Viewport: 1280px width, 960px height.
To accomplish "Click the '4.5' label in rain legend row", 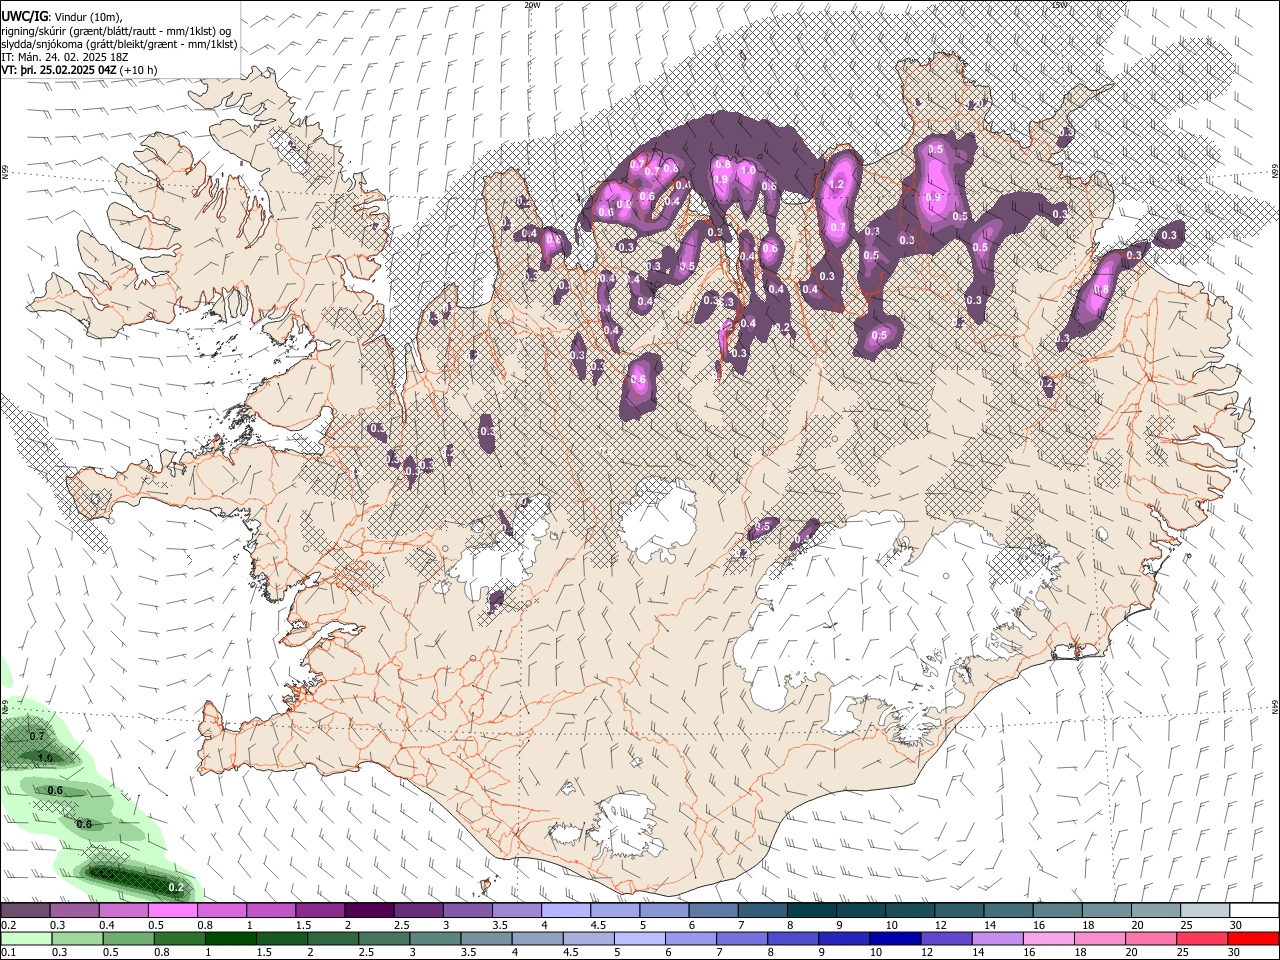I will click(x=570, y=952).
